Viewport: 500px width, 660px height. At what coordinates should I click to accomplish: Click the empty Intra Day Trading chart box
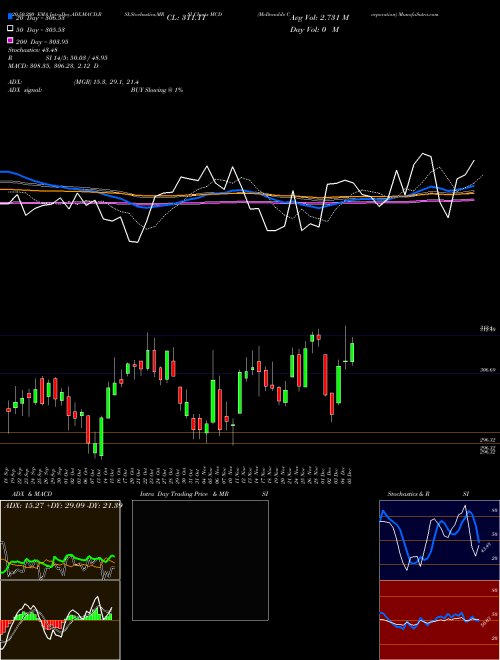coord(200,560)
